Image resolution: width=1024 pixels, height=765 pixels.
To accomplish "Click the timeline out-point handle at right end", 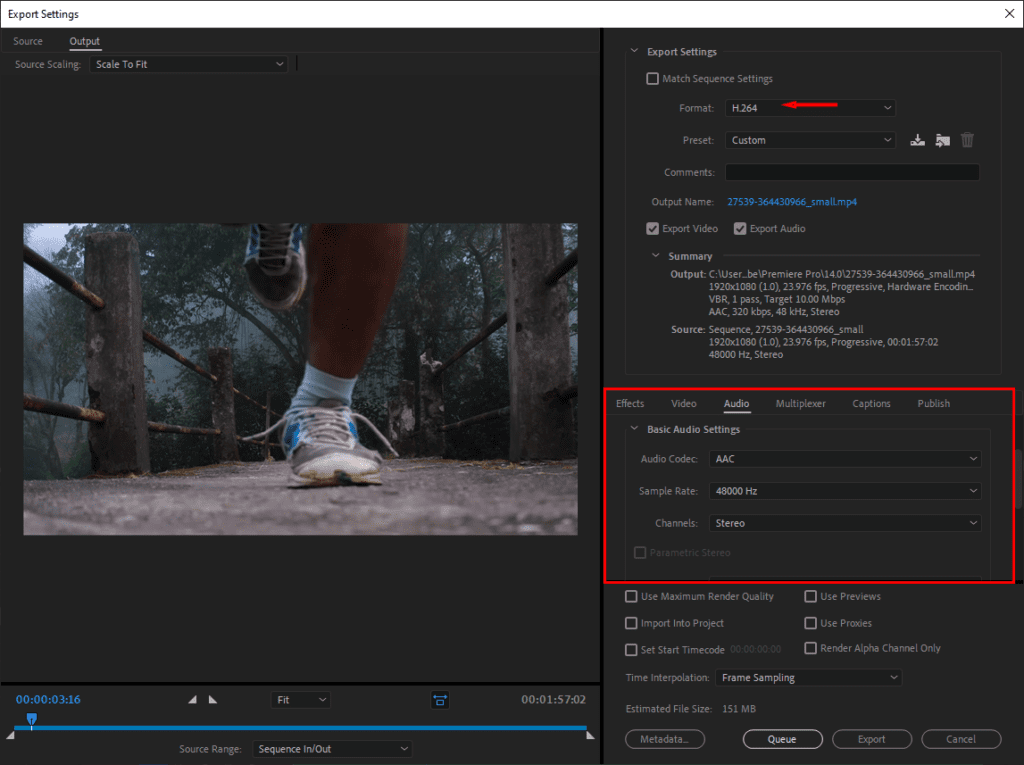I will click(x=590, y=735).
